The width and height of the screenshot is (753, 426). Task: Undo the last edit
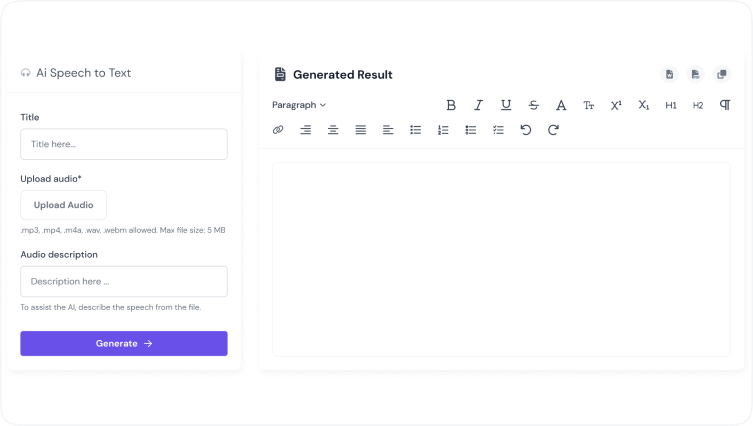(526, 130)
